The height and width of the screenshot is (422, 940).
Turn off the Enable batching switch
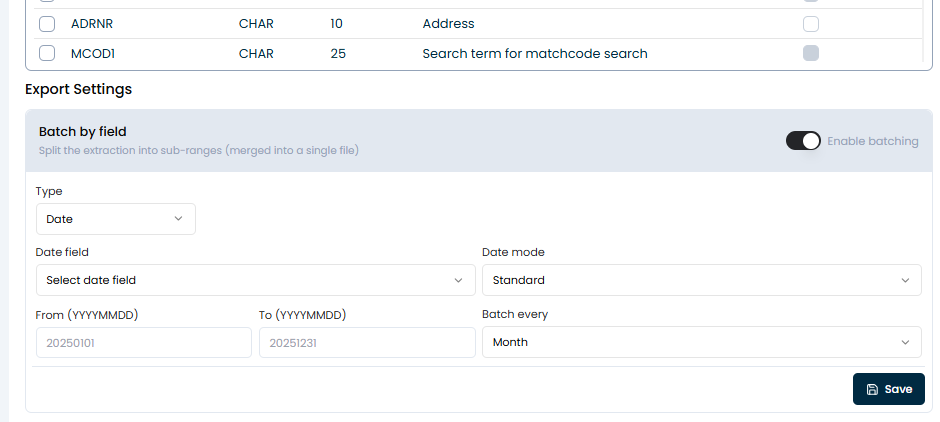pyautogui.click(x=803, y=141)
